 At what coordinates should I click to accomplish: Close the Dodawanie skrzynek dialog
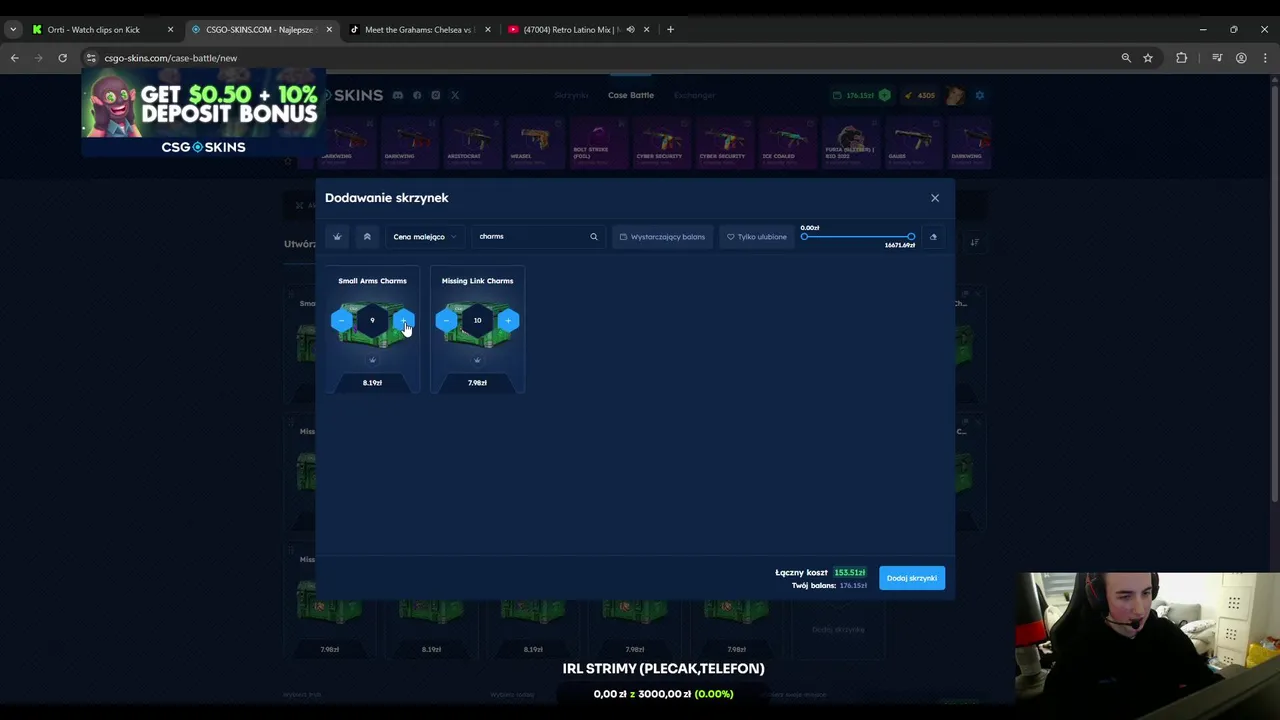[x=935, y=198]
